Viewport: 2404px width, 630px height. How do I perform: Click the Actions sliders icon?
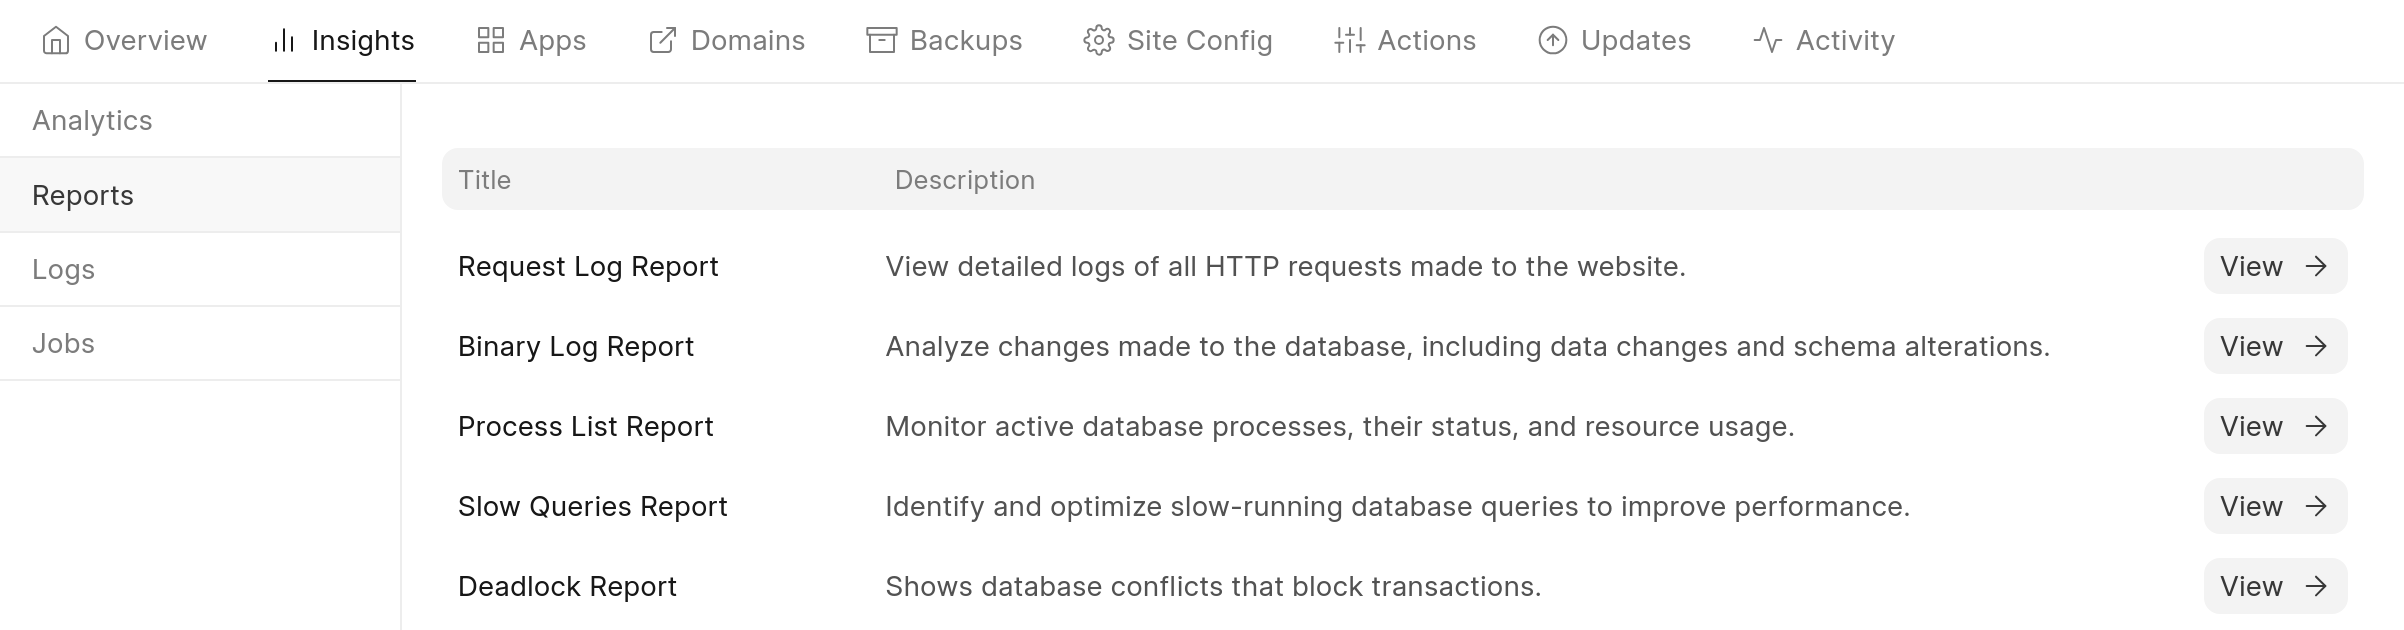coord(1349,41)
